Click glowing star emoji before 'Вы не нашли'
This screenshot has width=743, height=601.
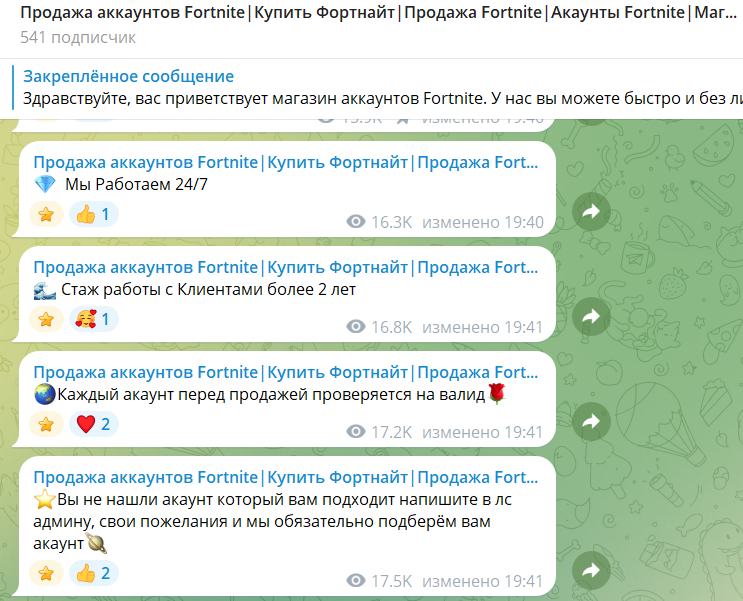(45, 500)
